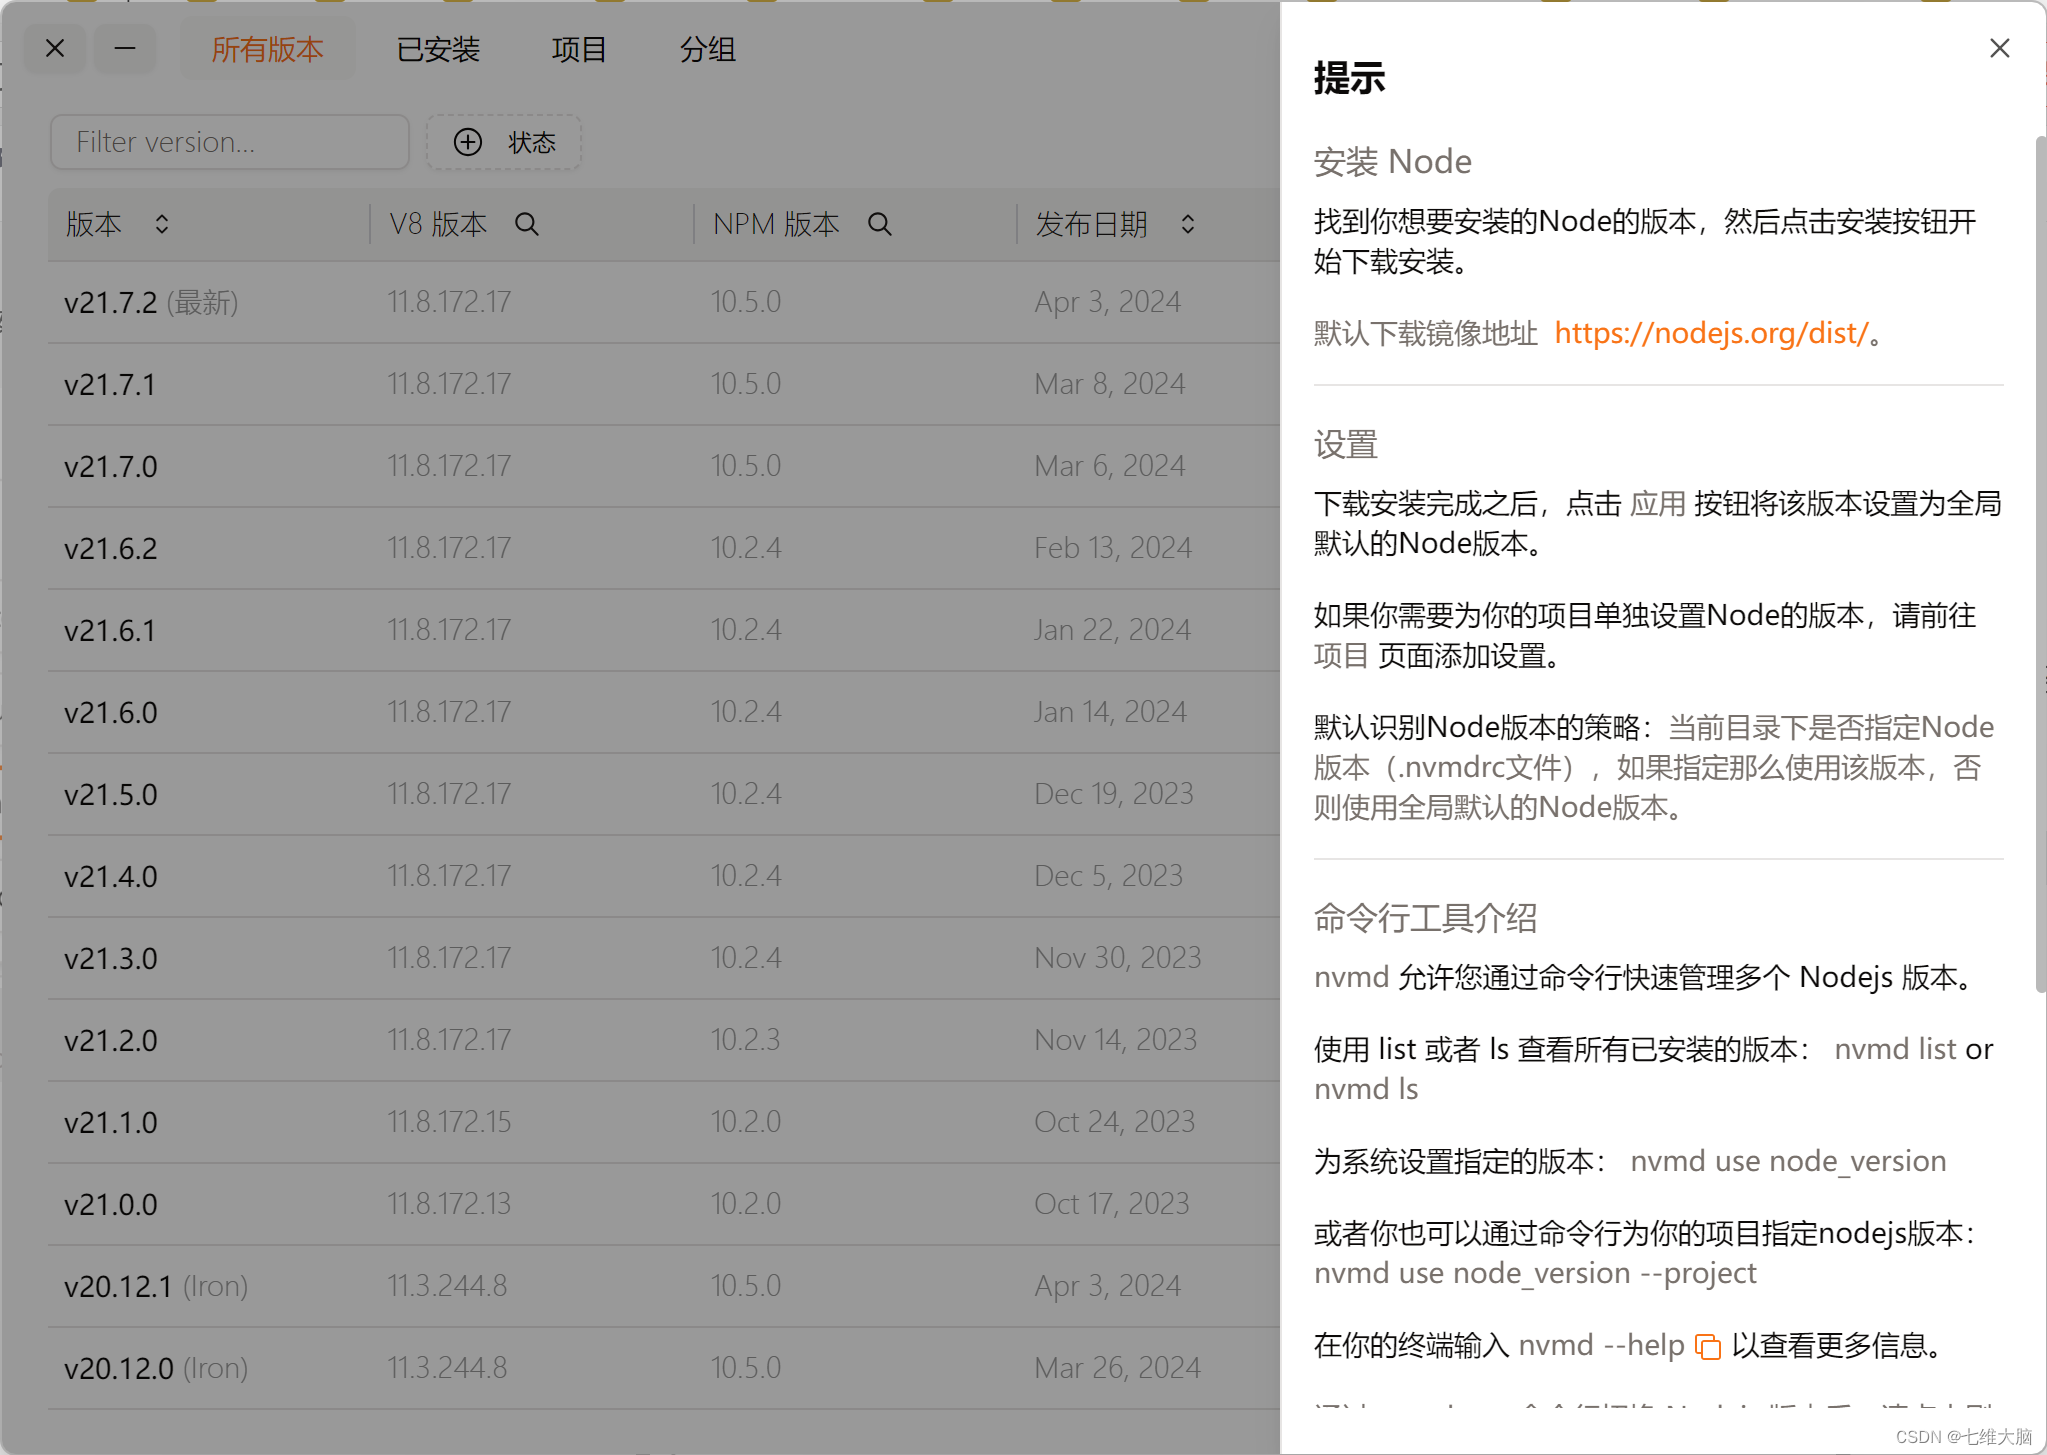
Task: Click the 命令行工具介绍 section heading
Action: point(1425,918)
